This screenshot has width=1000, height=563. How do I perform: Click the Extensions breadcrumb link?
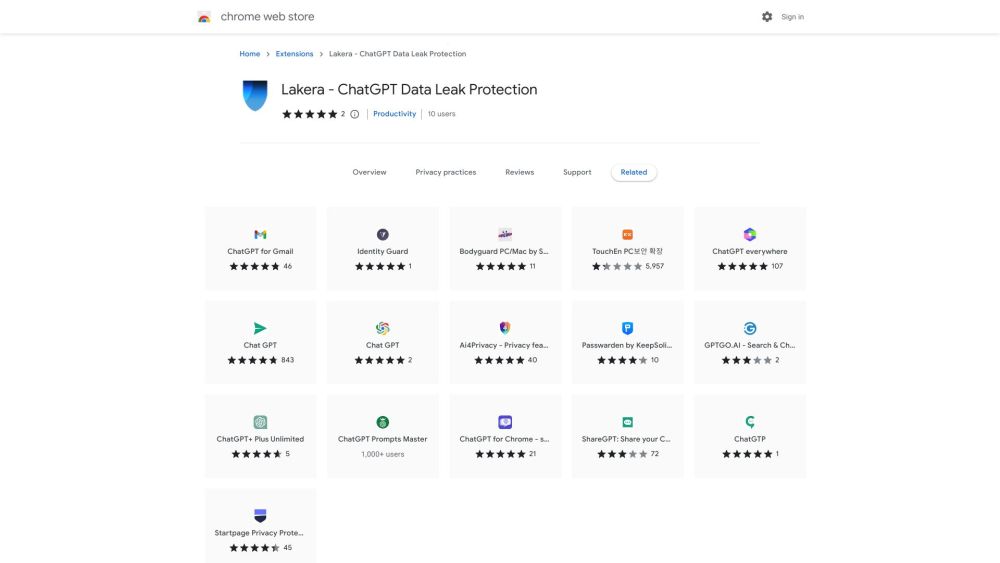[x=294, y=54]
